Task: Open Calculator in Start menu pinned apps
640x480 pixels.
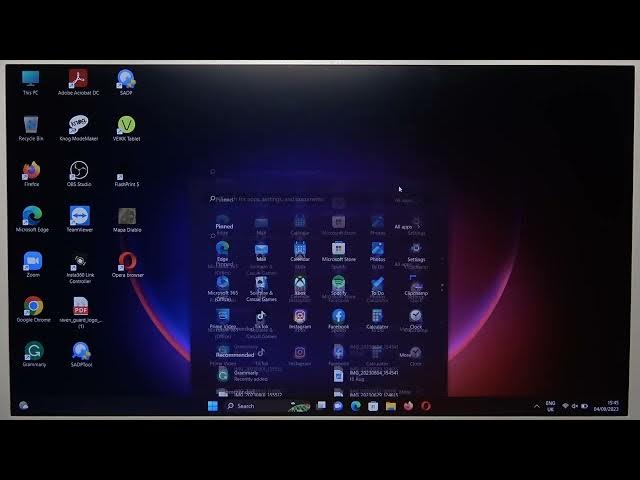Action: [x=377, y=320]
